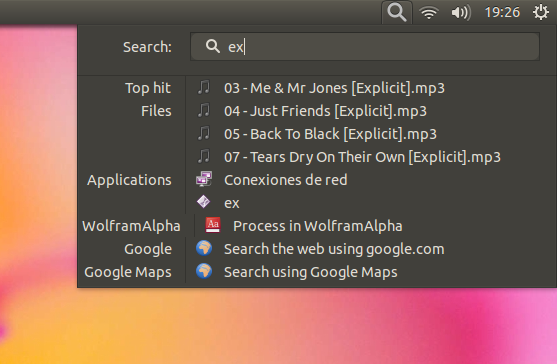557x364 pixels.
Task: Click the Files category label
Action: (x=156, y=111)
